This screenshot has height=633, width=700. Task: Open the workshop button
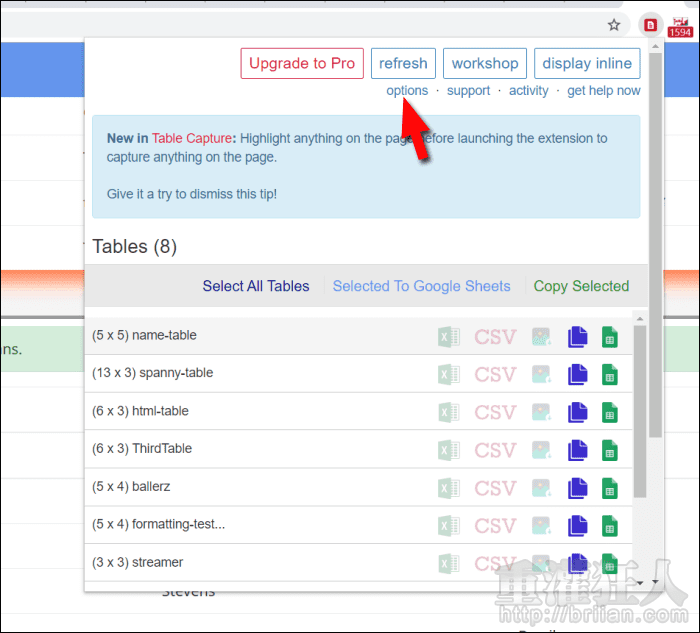485,63
